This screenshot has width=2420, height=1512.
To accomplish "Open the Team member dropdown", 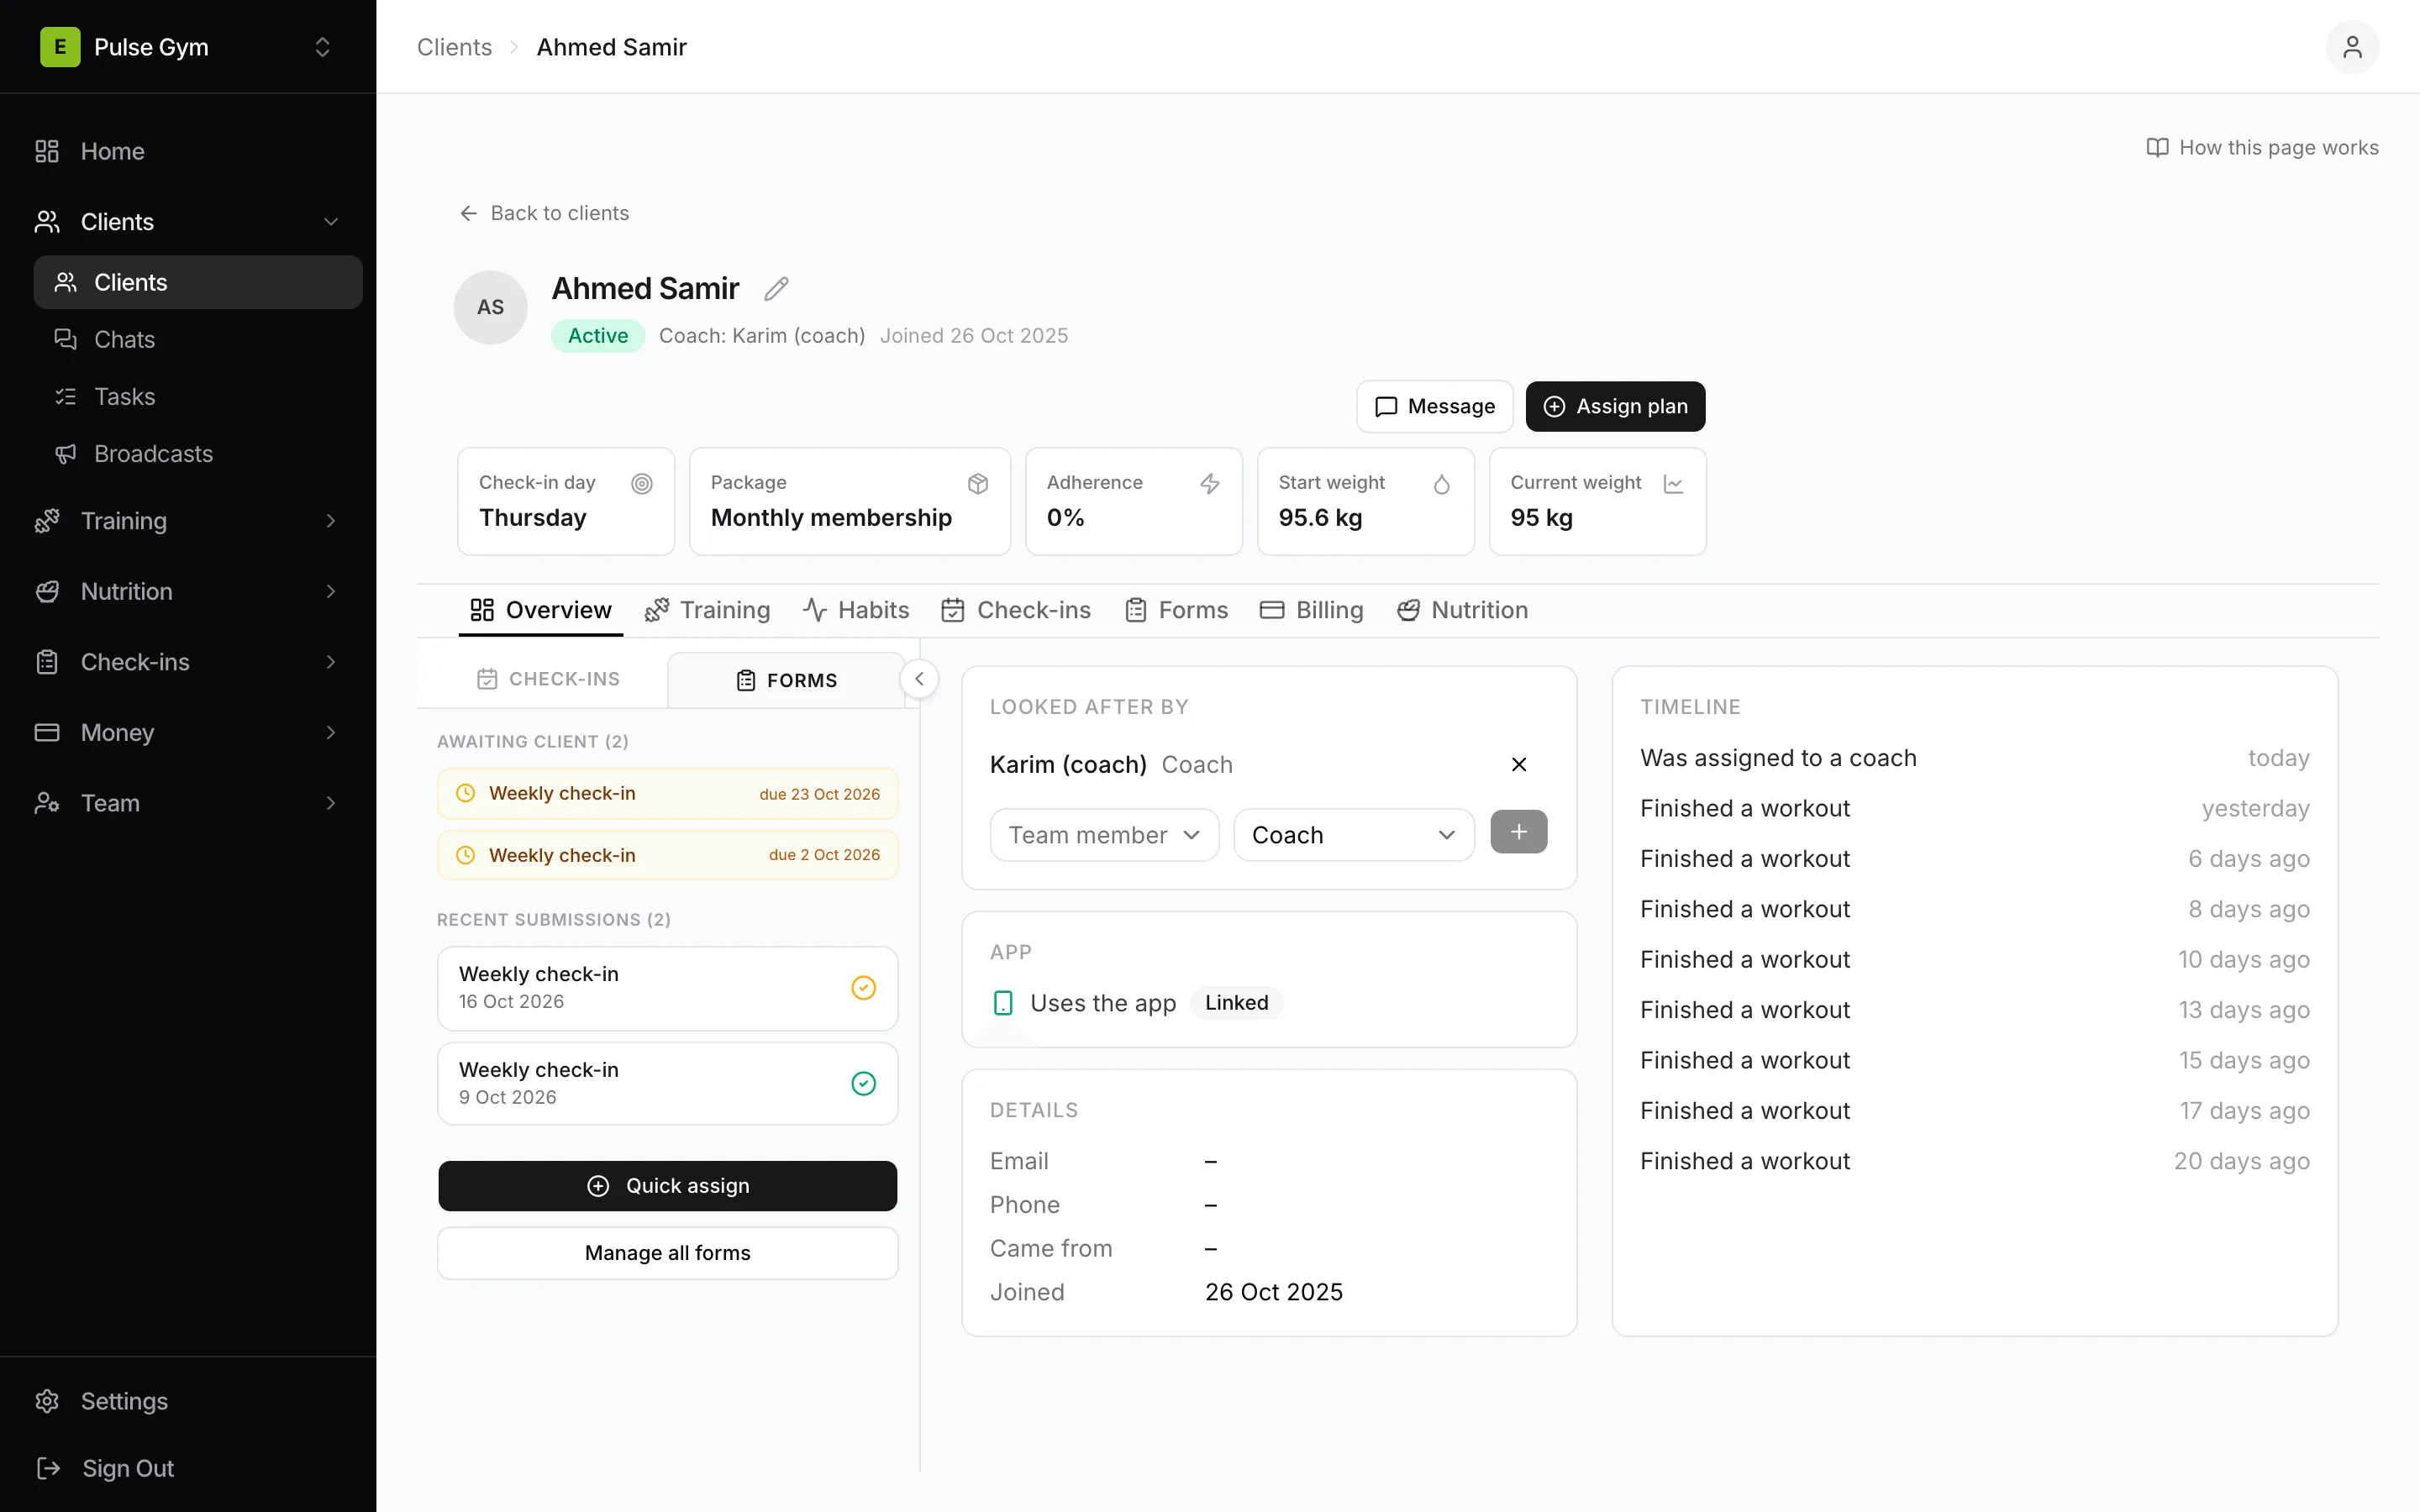I will pos(1104,835).
